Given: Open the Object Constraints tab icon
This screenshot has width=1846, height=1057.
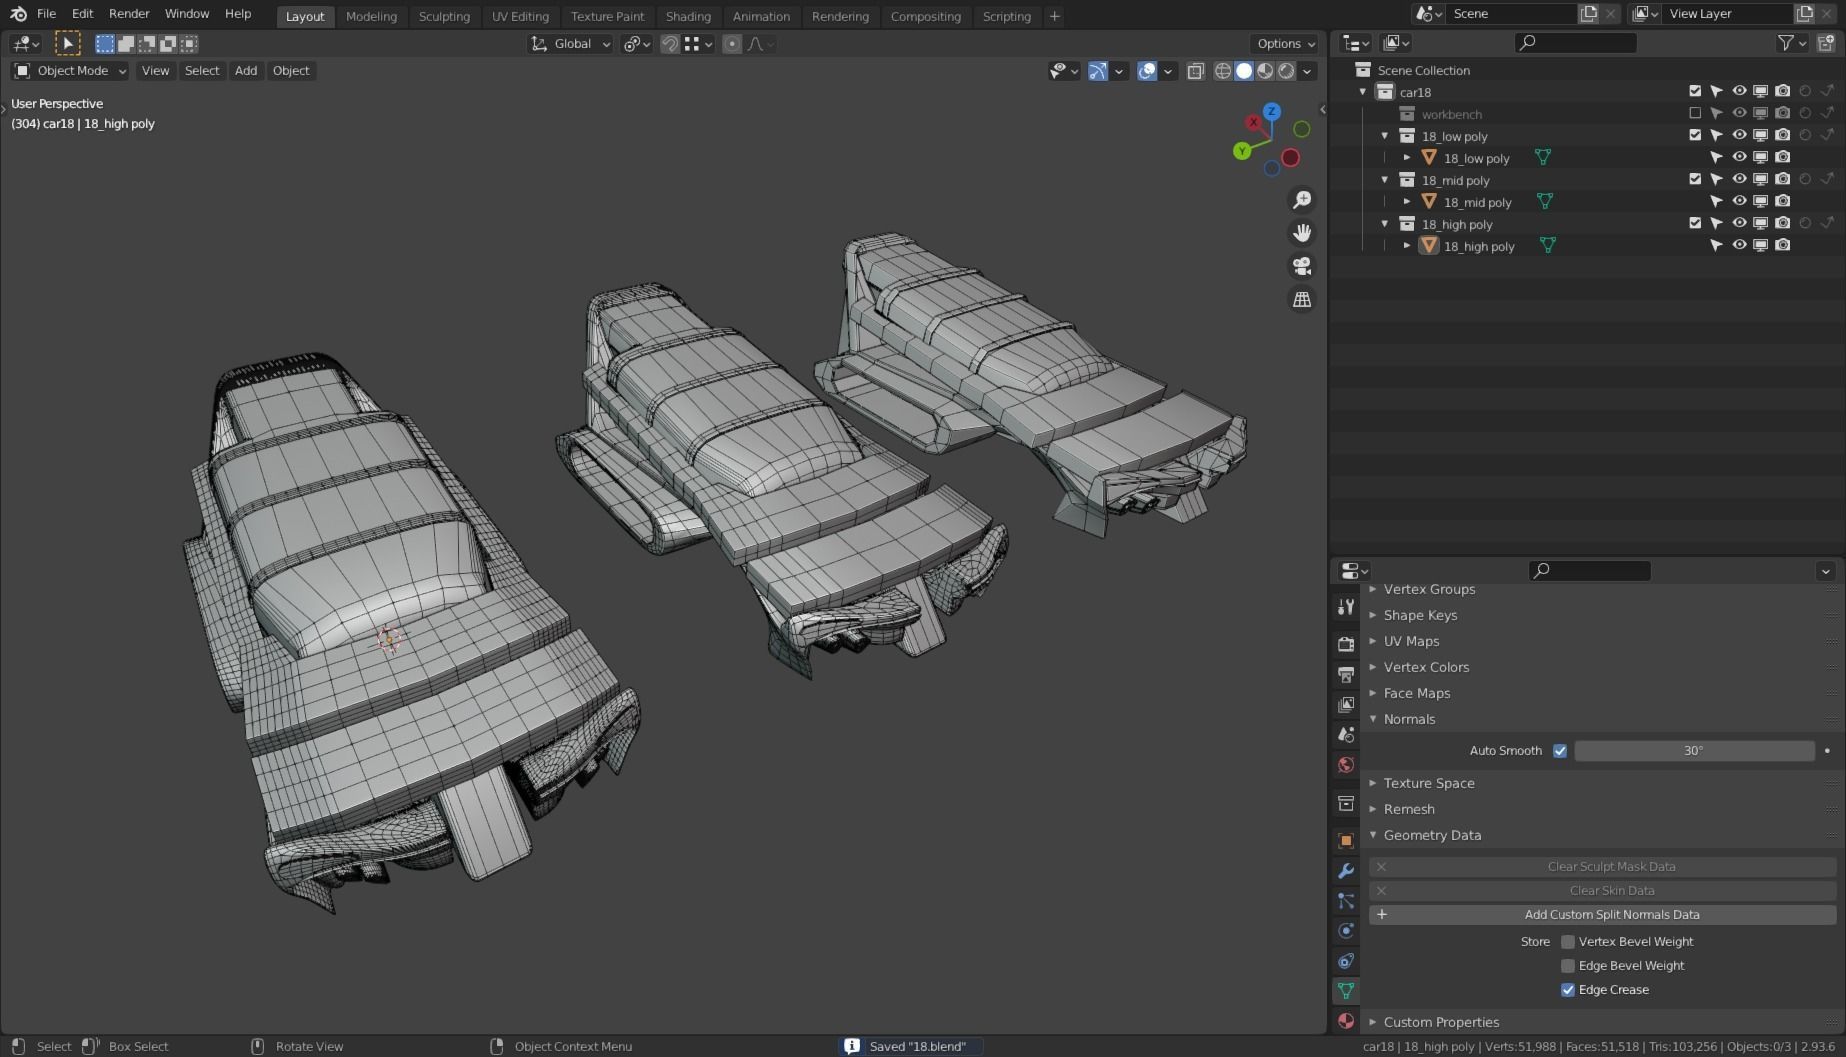Looking at the screenshot, I should 1346,961.
